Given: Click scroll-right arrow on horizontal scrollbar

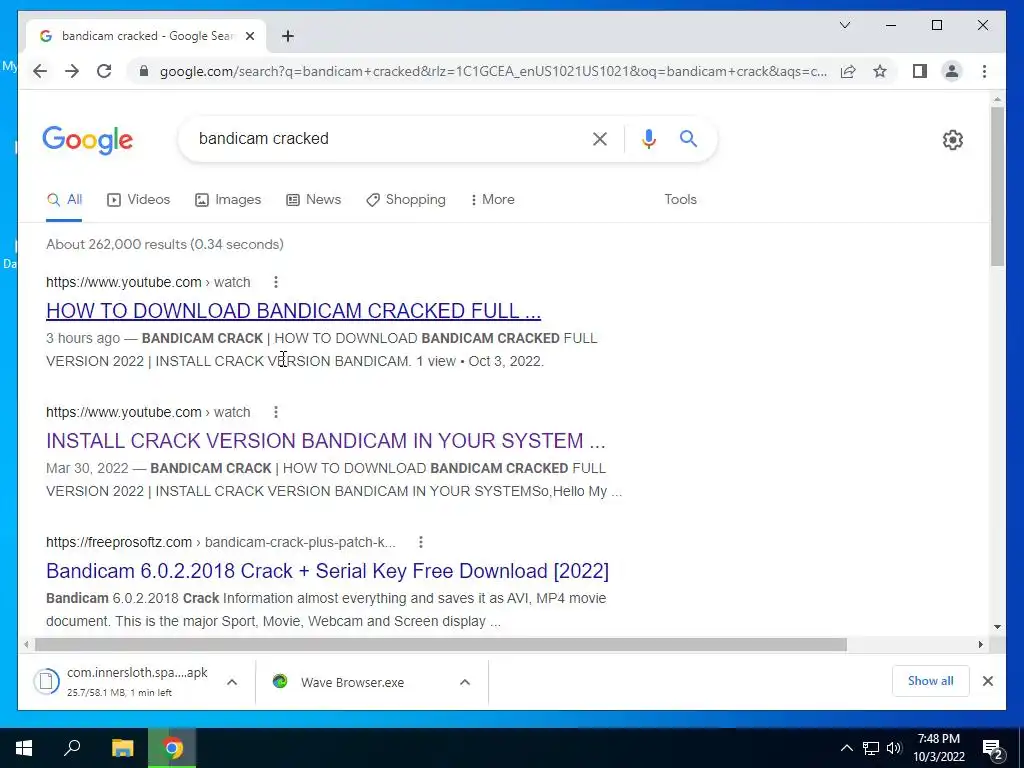Looking at the screenshot, I should tap(980, 645).
